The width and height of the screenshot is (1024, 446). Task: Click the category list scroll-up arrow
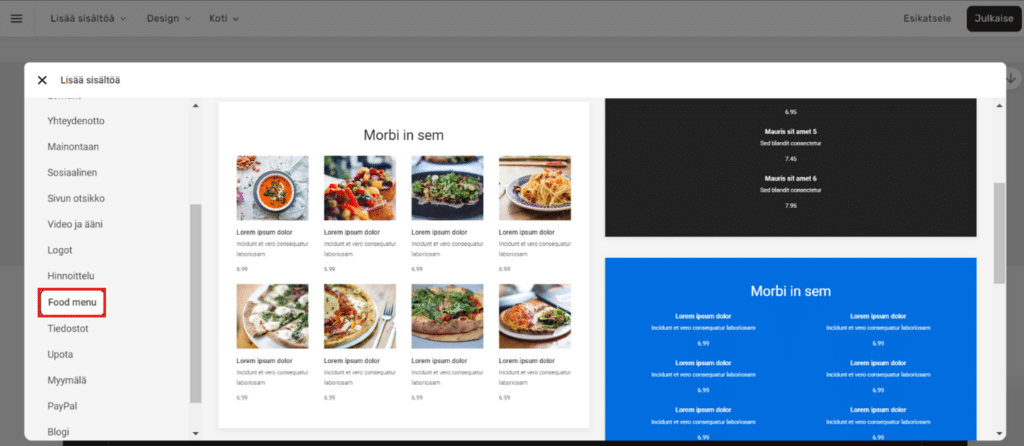coord(195,106)
